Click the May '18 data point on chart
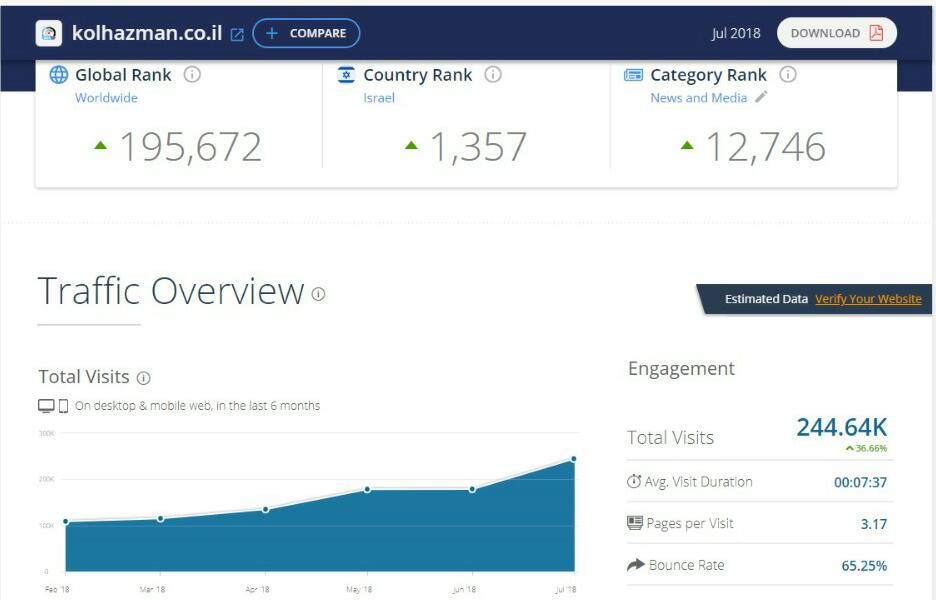The width and height of the screenshot is (936, 600). tap(368, 489)
